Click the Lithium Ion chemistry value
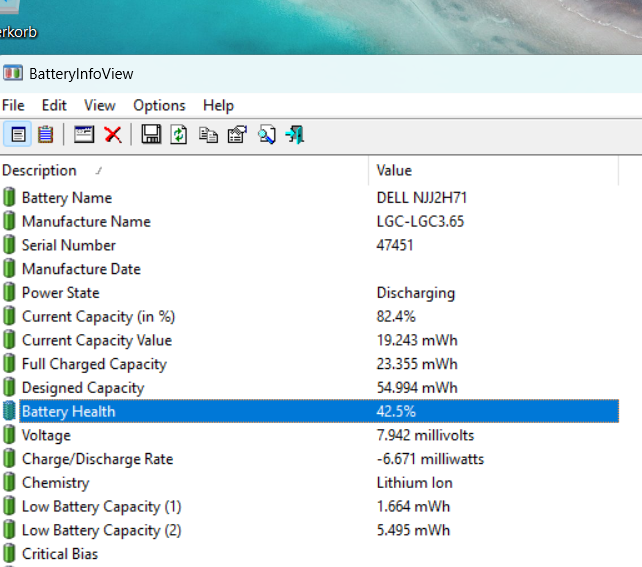Image resolution: width=642 pixels, height=567 pixels. pyautogui.click(x=415, y=483)
